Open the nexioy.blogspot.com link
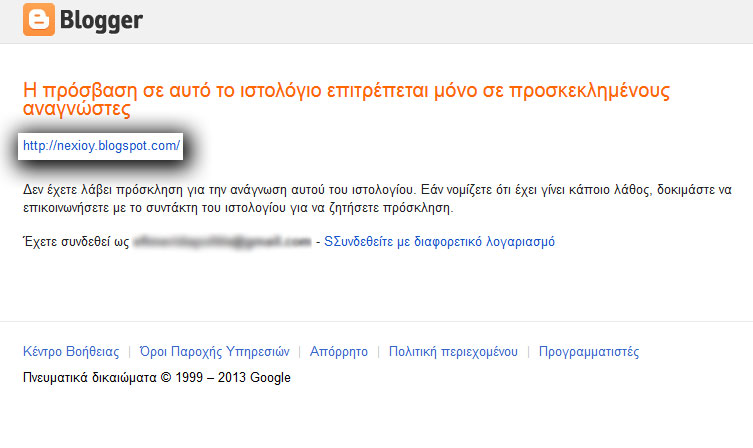 101,145
